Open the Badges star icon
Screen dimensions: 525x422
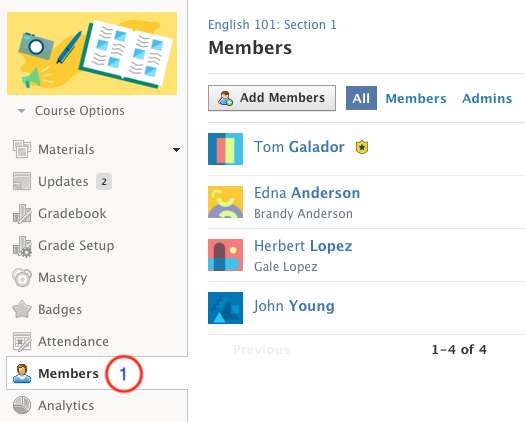(x=22, y=309)
